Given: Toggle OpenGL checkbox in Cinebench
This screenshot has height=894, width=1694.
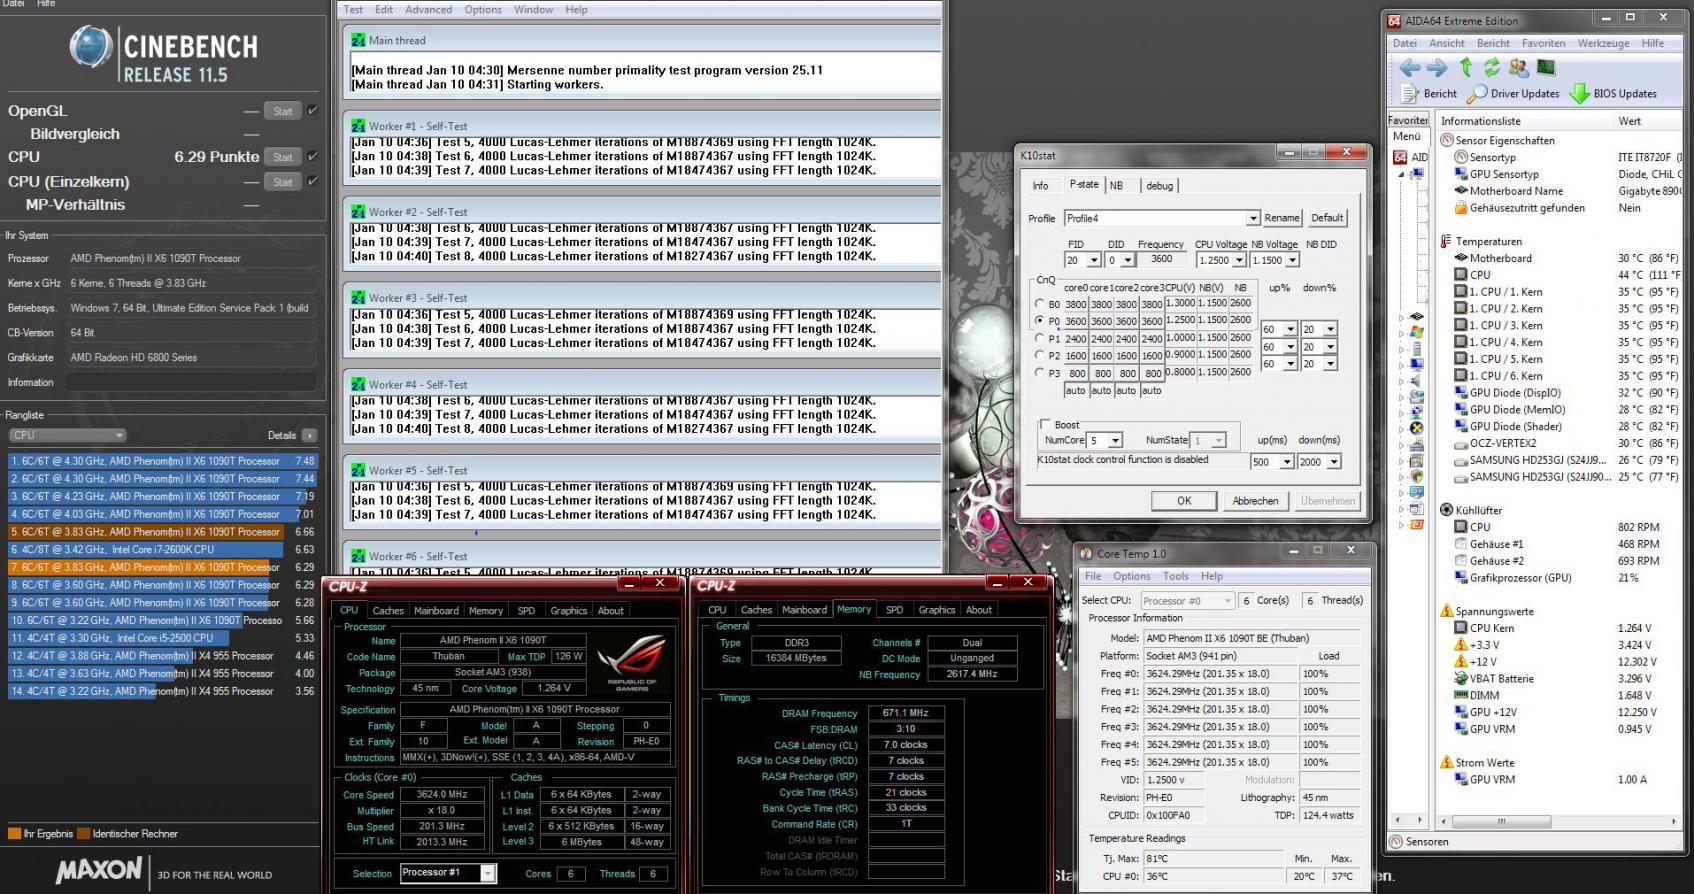Looking at the screenshot, I should click(x=313, y=110).
